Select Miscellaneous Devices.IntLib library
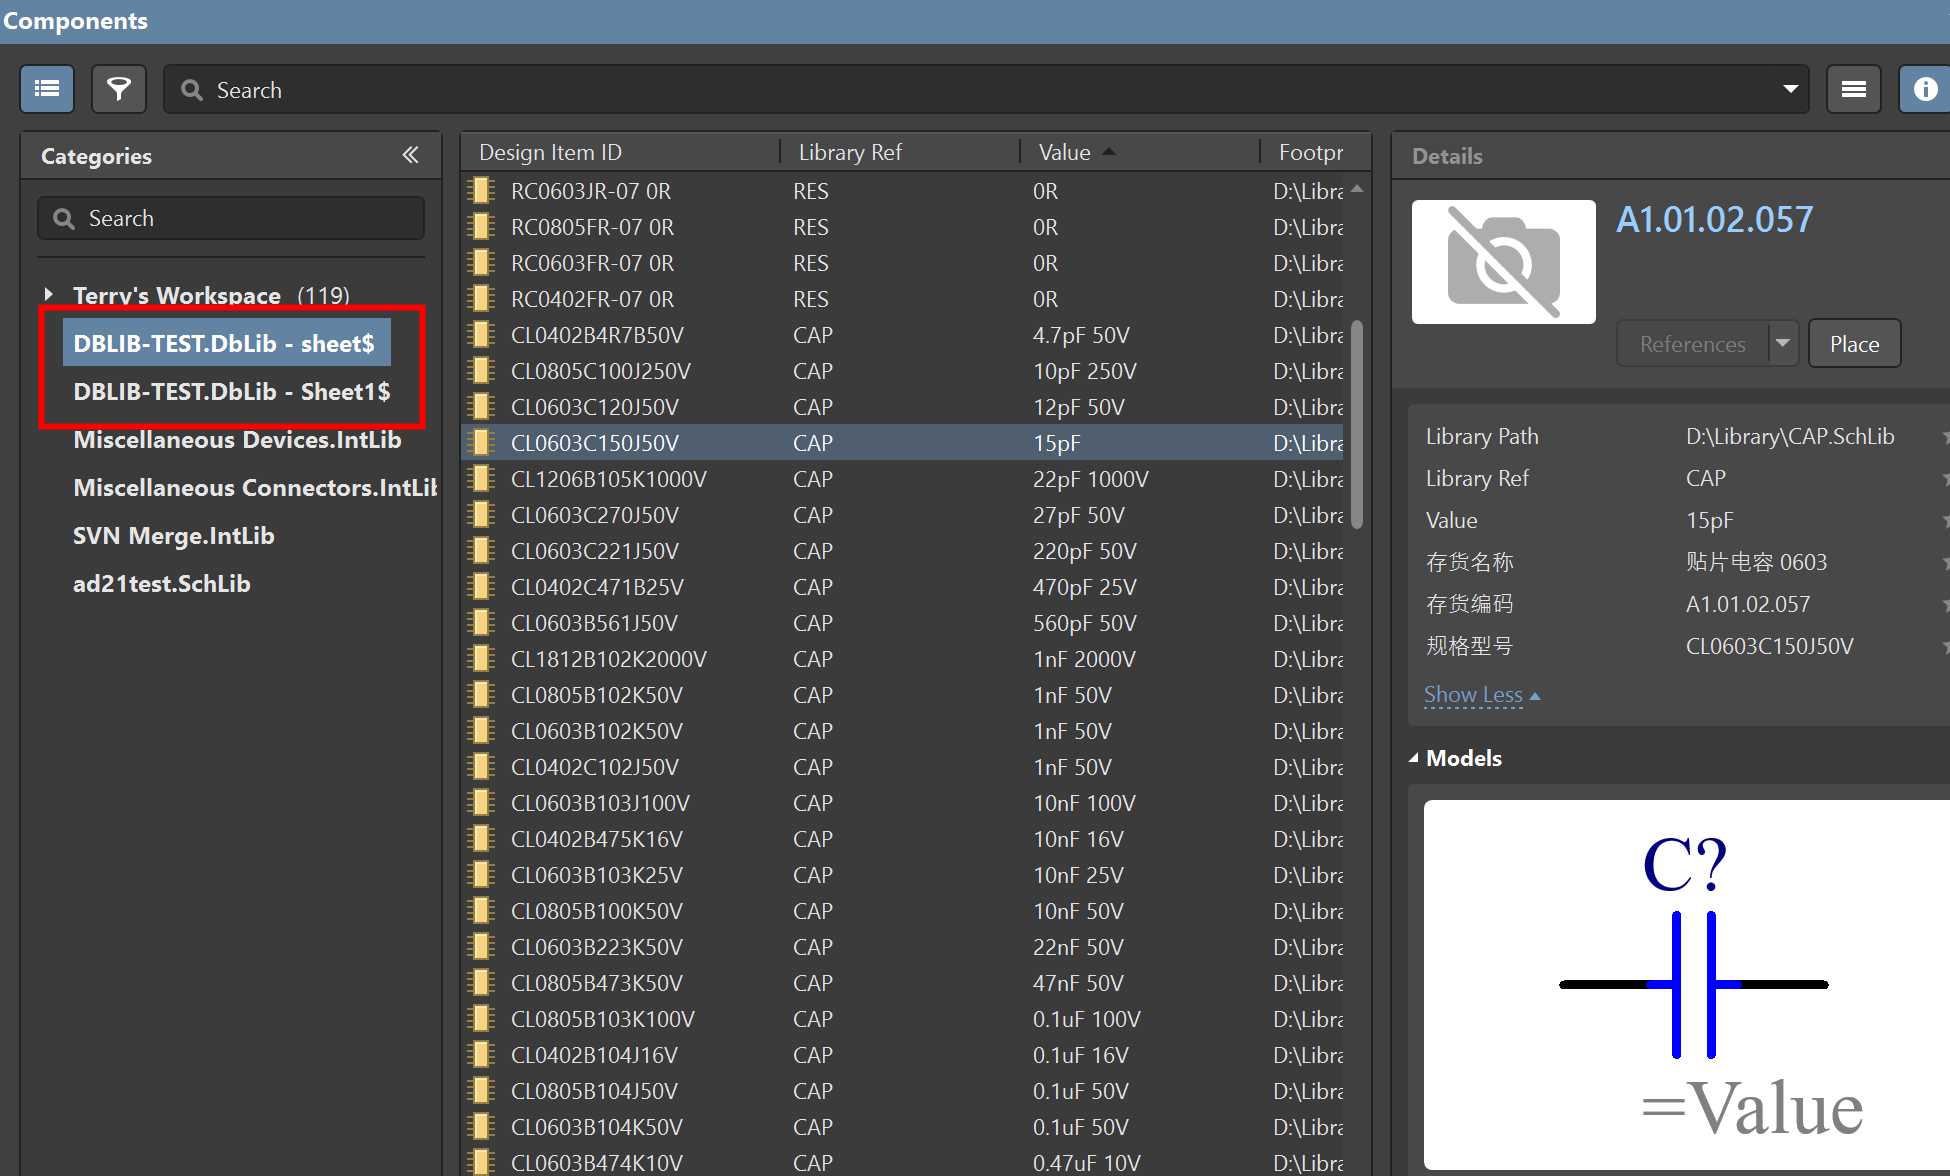This screenshot has width=1950, height=1176. tap(237, 440)
